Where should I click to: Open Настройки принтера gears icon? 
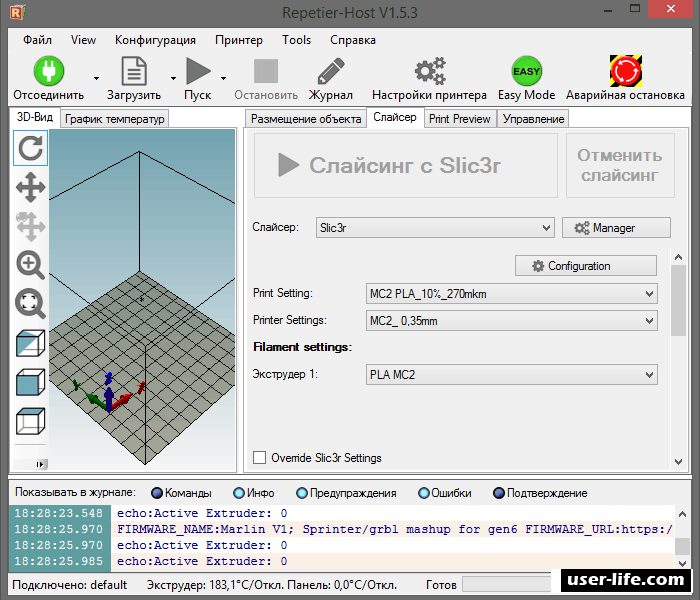(x=430, y=71)
